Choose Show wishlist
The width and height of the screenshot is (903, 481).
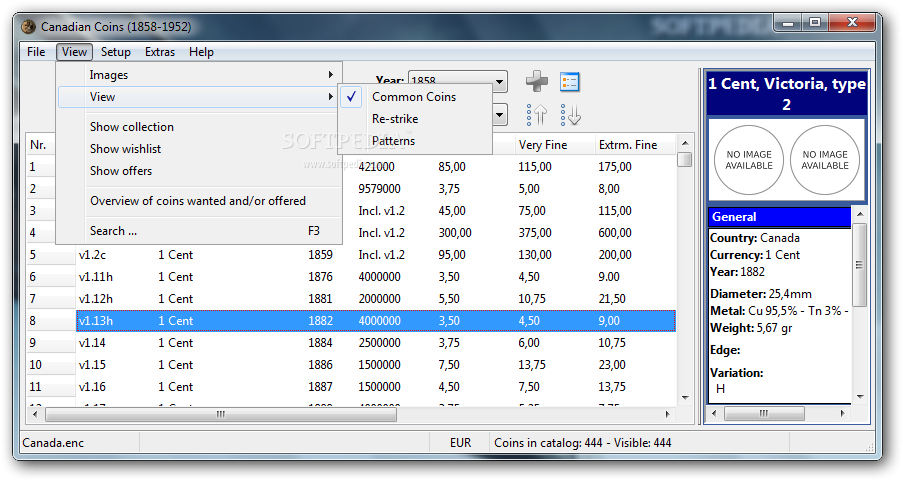click(199, 149)
